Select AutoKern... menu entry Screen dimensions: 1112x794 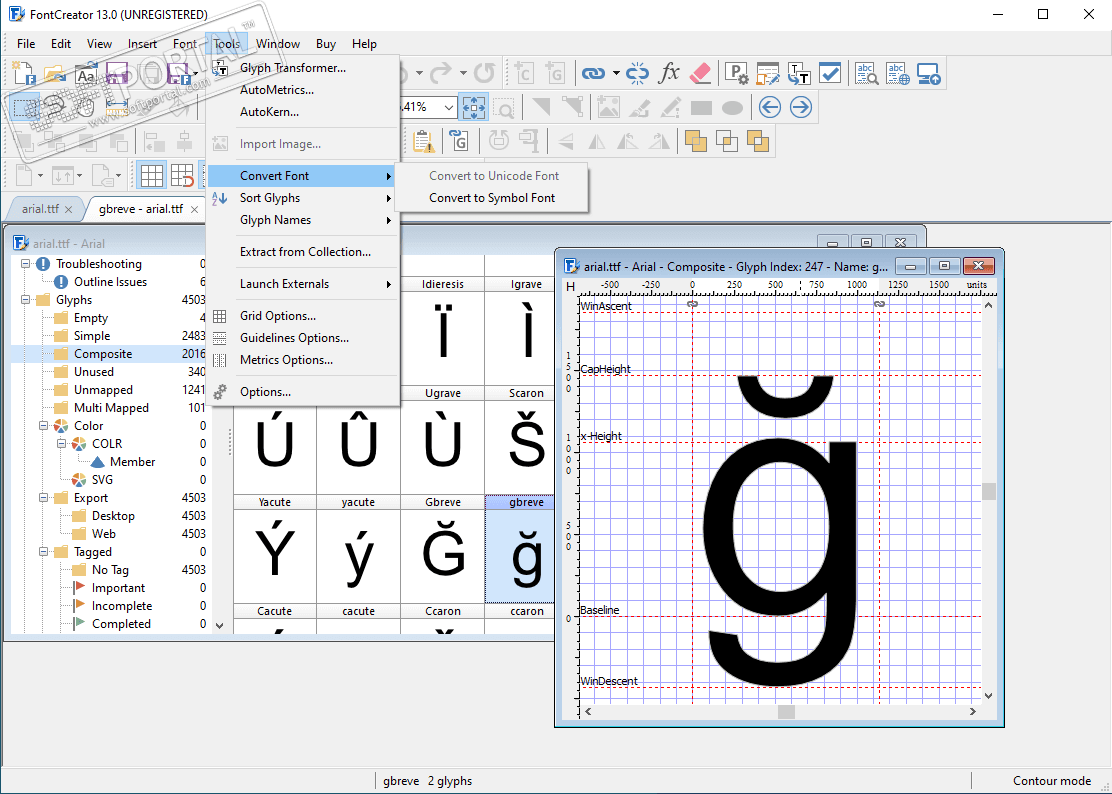click(304, 112)
